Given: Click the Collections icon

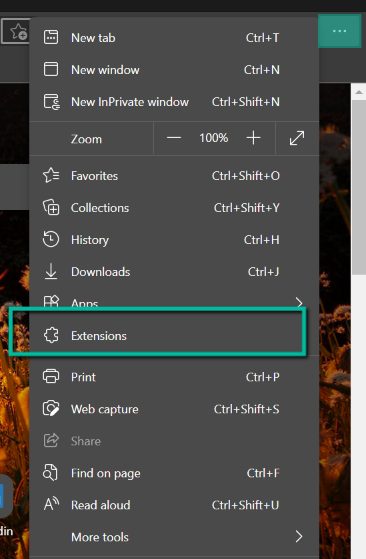Looking at the screenshot, I should coord(51,207).
